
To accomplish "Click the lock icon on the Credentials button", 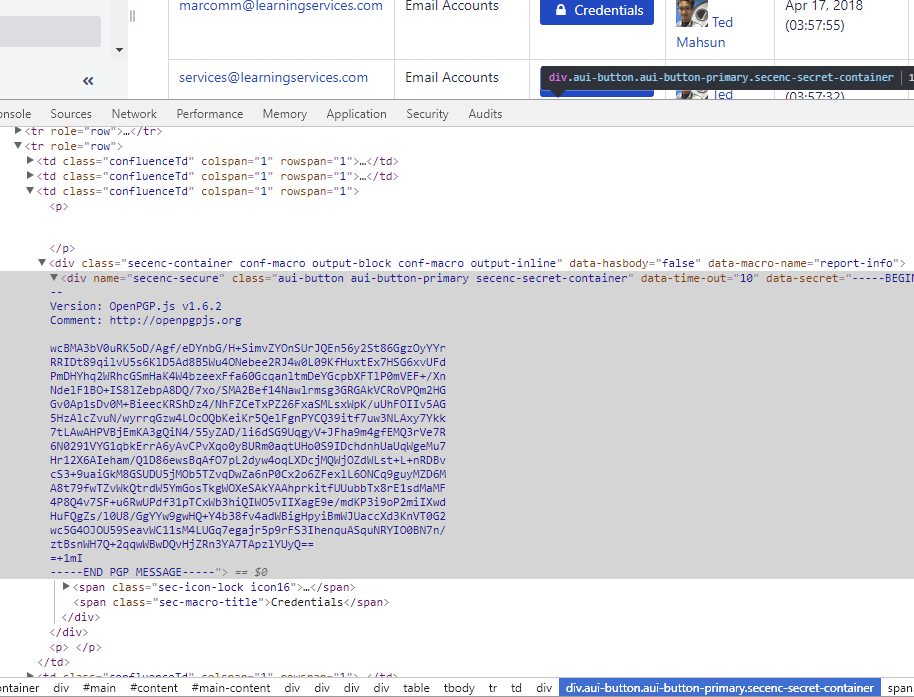I will [x=561, y=11].
